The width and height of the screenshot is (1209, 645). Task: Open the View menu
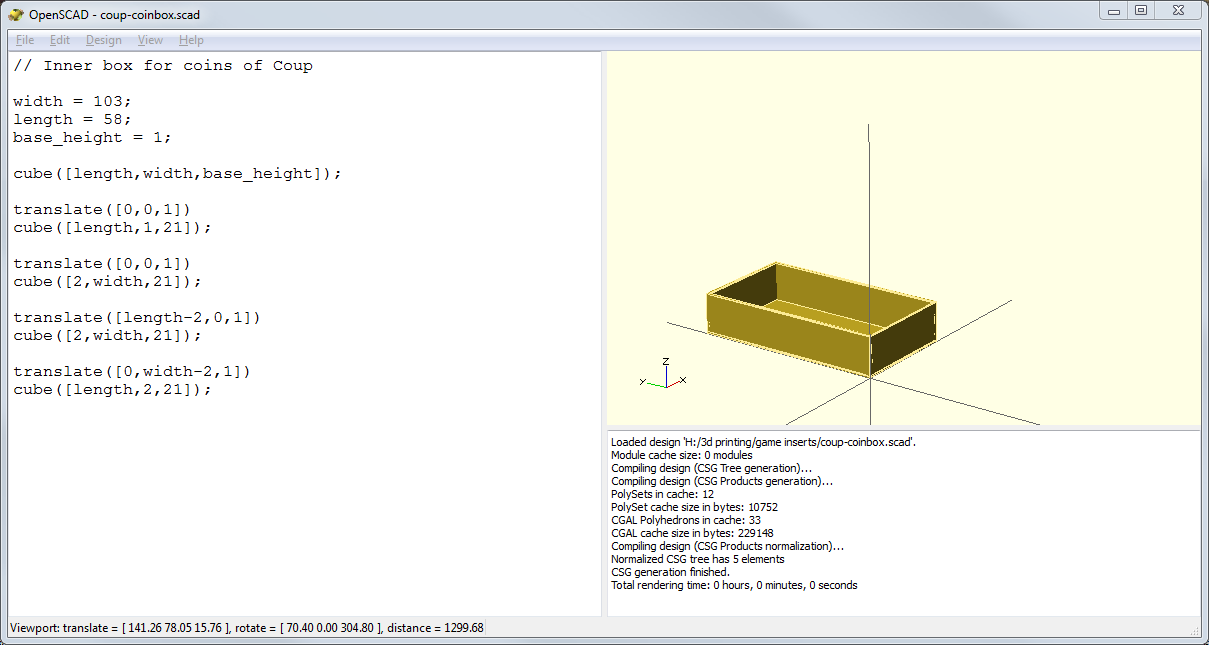150,40
